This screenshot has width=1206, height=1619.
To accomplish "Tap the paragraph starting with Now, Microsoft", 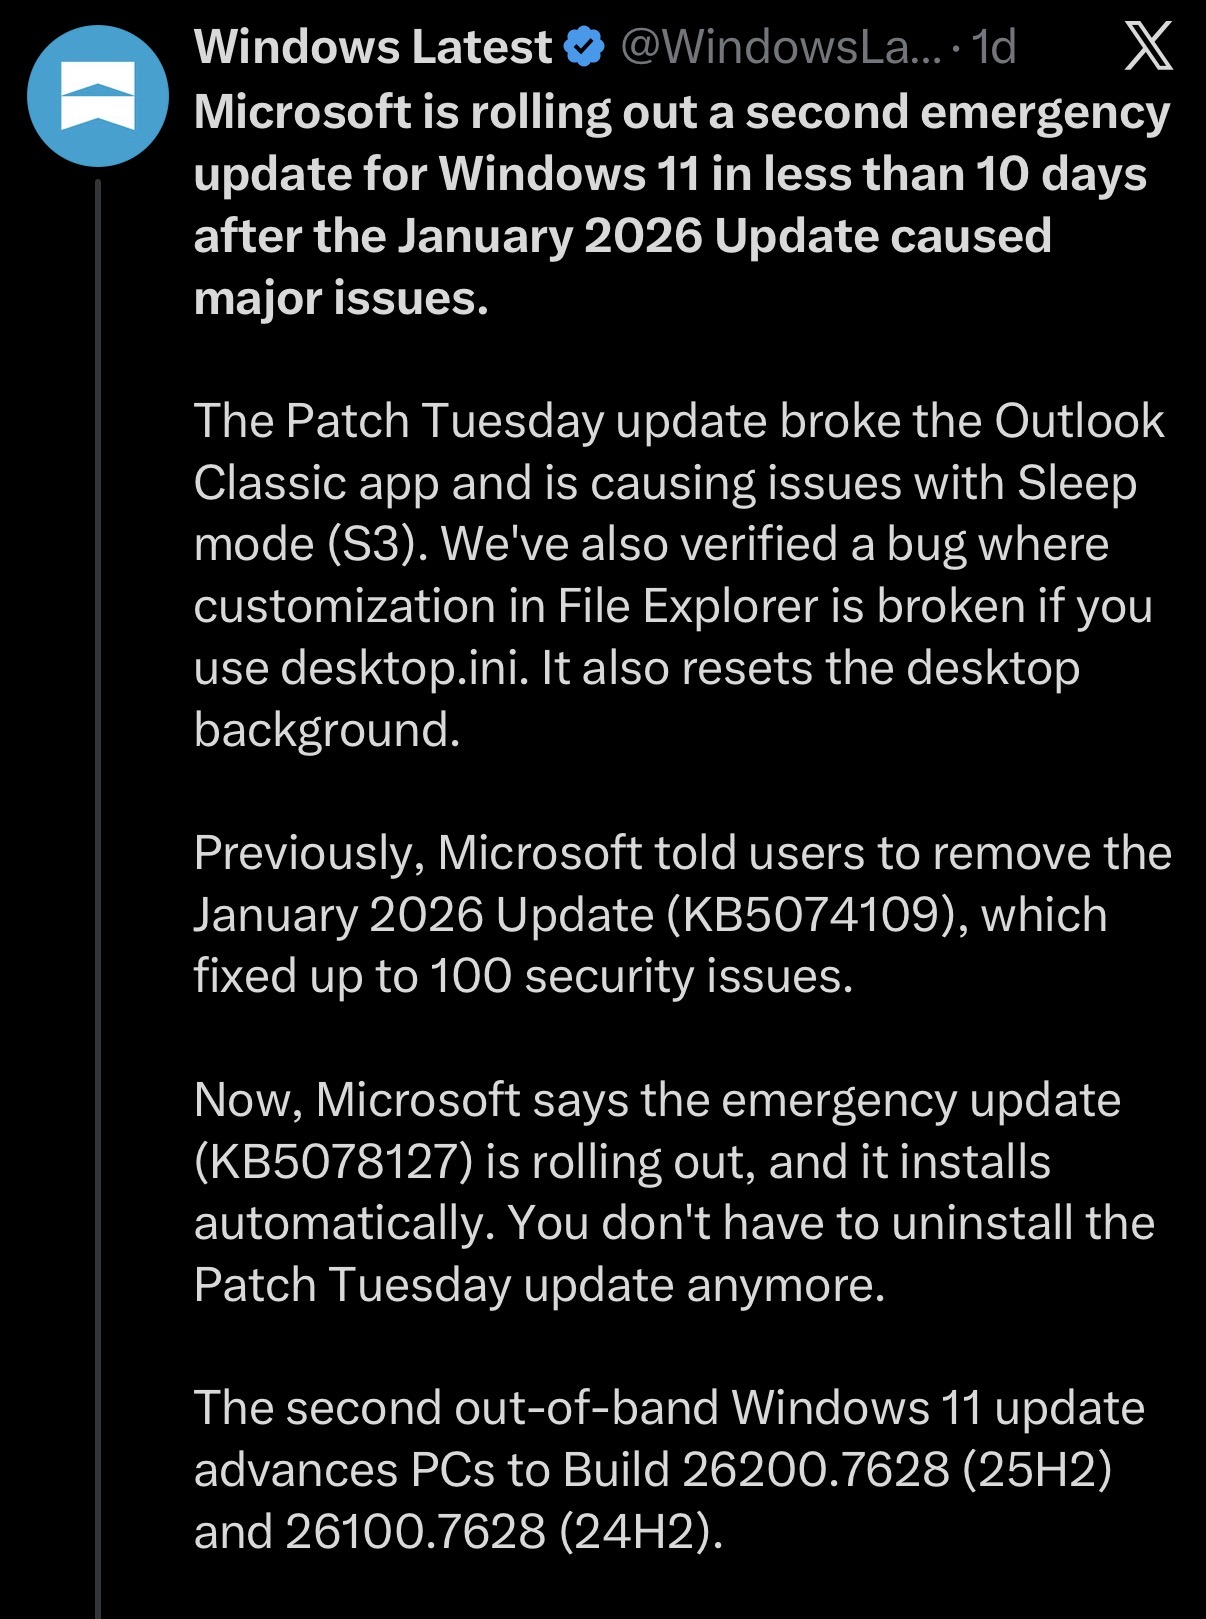I will pyautogui.click(x=674, y=1192).
